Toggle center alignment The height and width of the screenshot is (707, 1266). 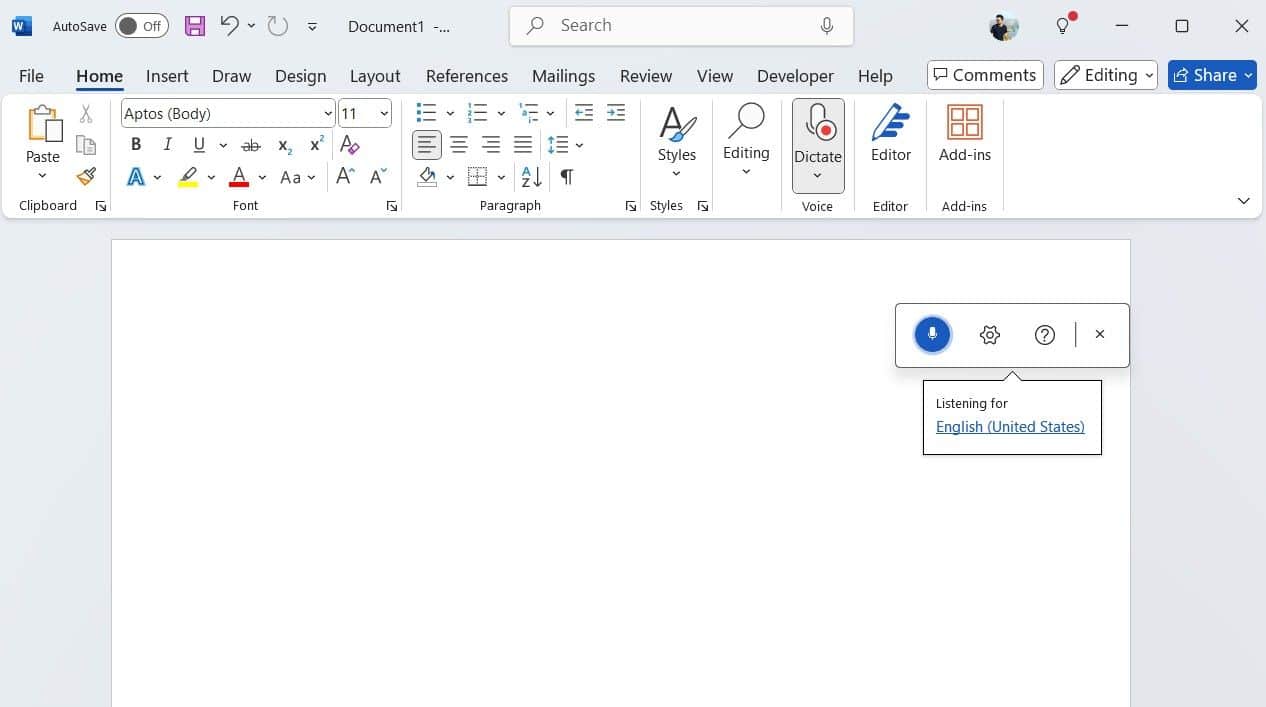[x=459, y=144]
